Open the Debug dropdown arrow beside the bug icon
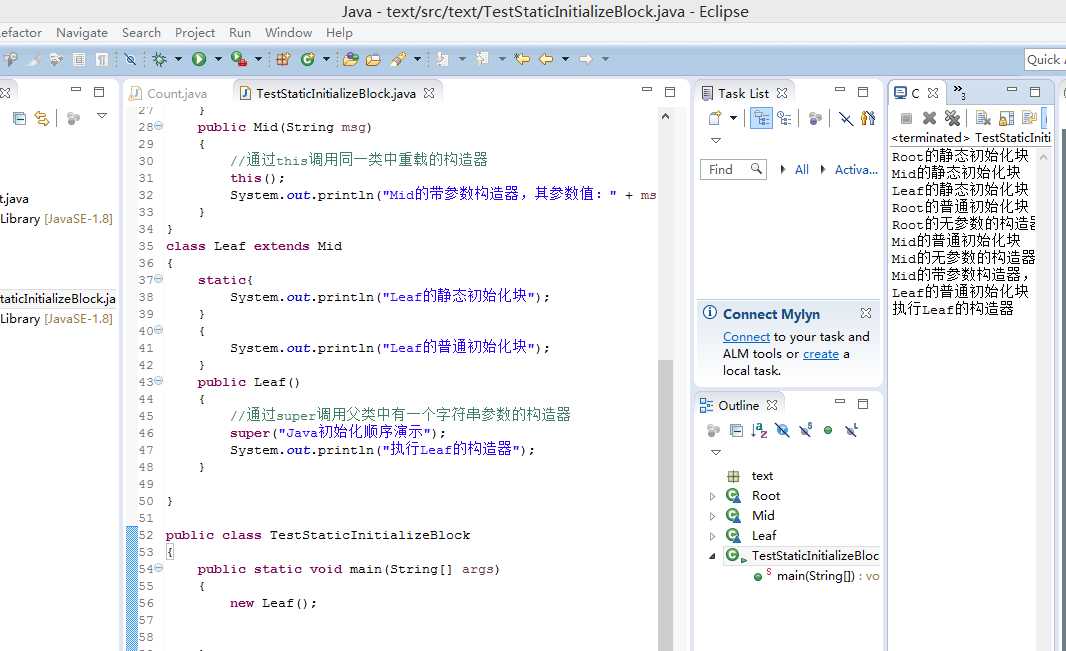Image resolution: width=1066 pixels, height=651 pixels. [x=178, y=59]
